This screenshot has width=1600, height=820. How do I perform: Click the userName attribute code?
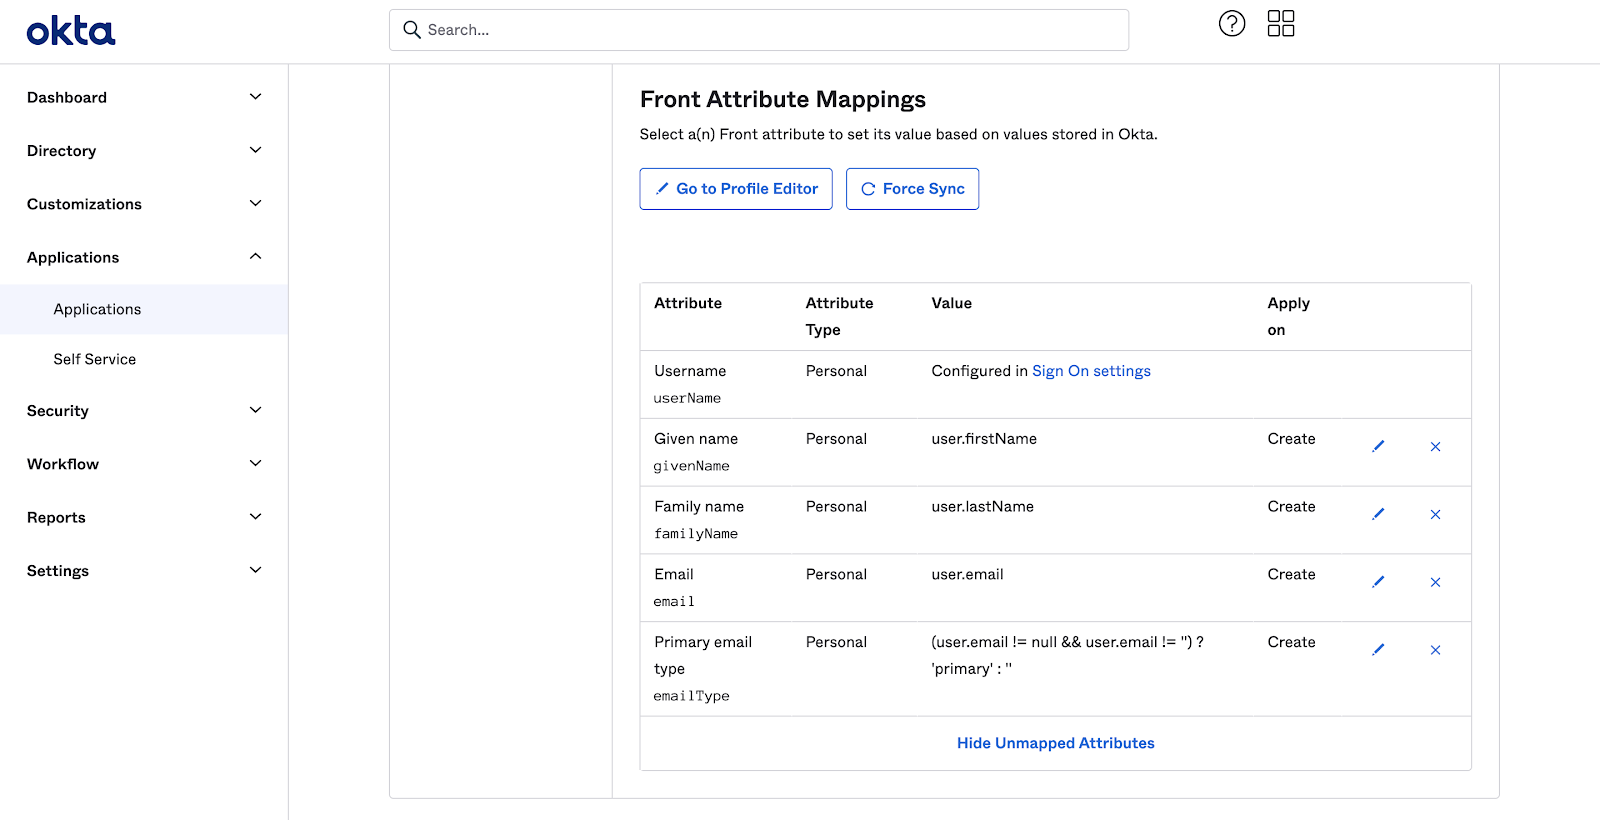[x=687, y=398]
